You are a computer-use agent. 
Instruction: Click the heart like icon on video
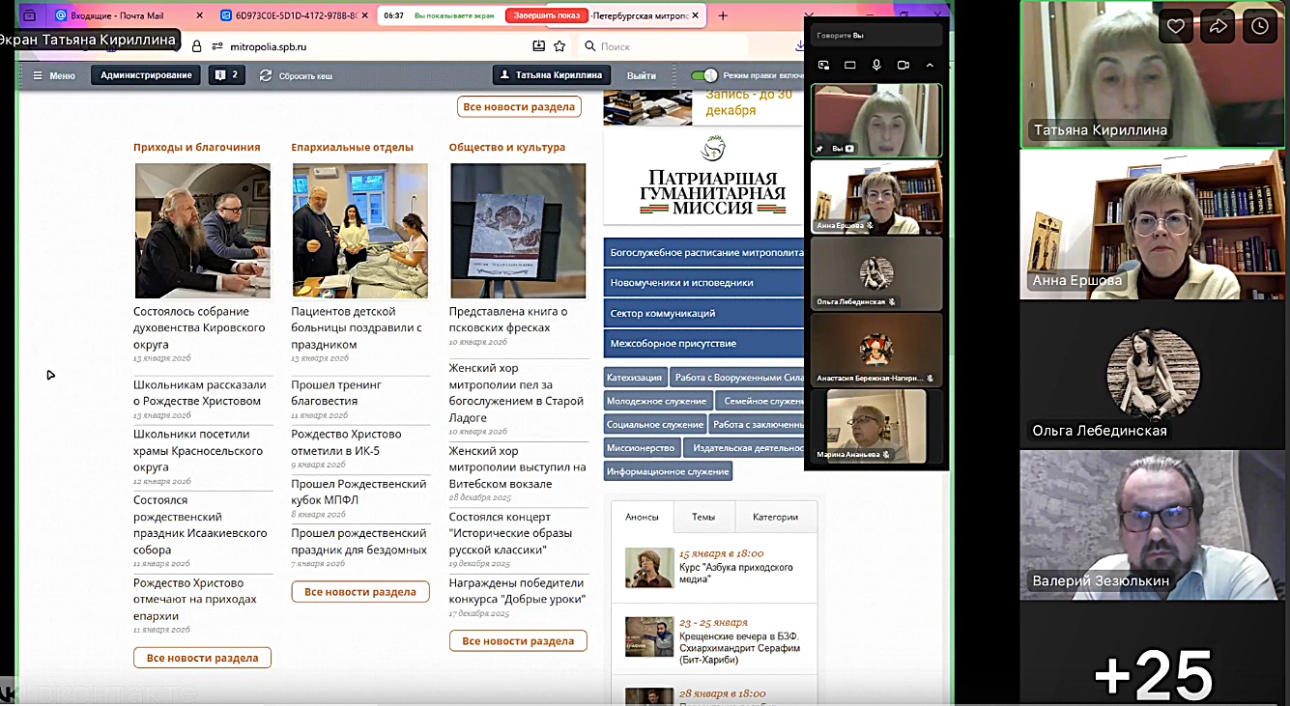[1175, 27]
